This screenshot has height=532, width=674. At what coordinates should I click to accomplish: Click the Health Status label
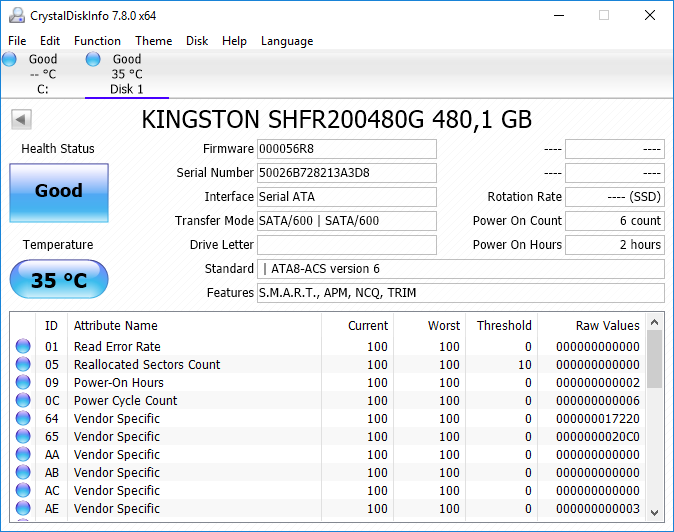pyautogui.click(x=58, y=149)
